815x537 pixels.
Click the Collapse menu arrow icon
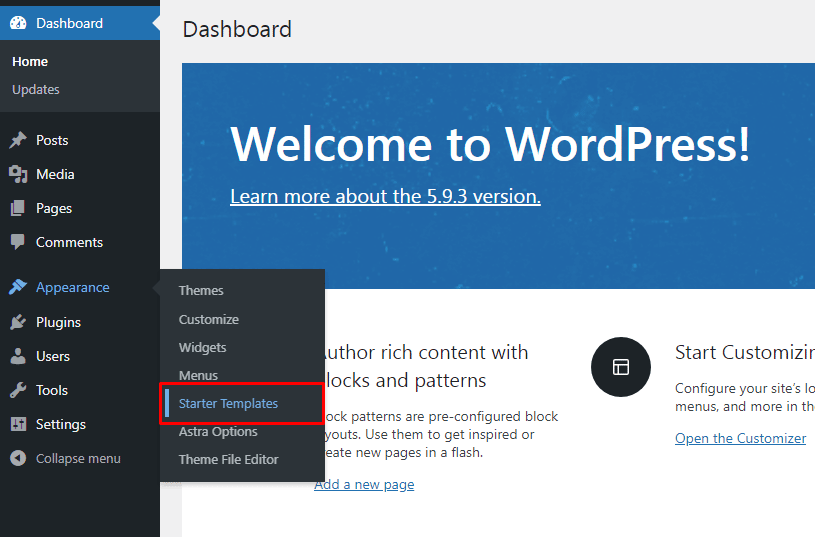(x=18, y=458)
